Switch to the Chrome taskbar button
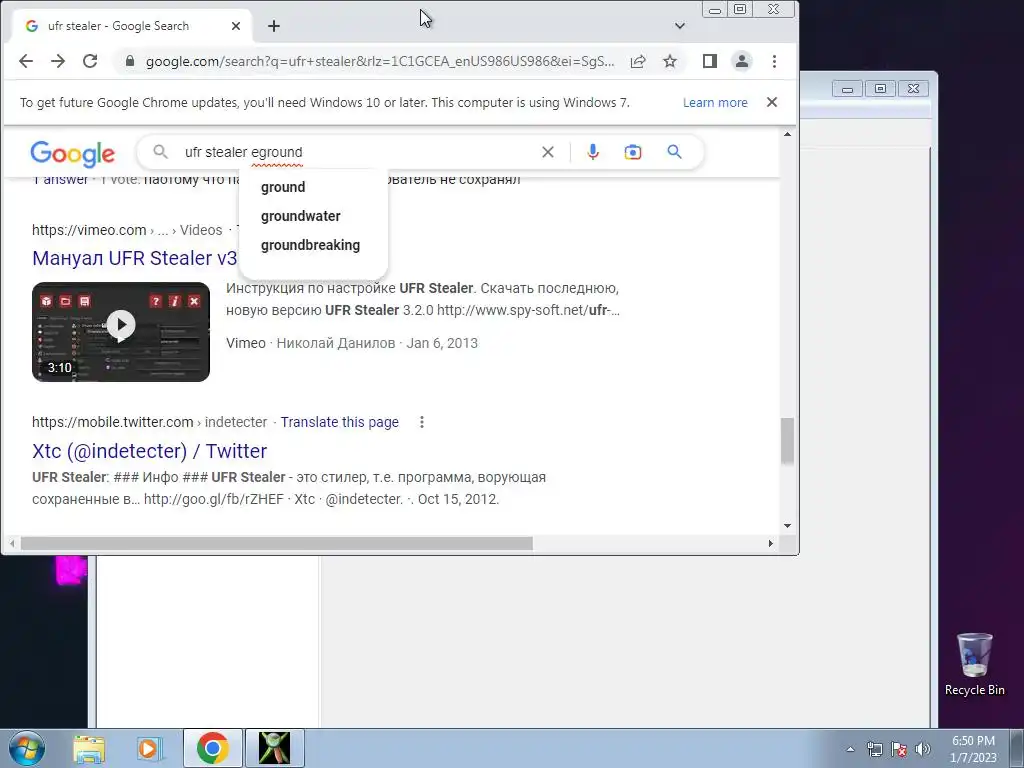 point(212,748)
